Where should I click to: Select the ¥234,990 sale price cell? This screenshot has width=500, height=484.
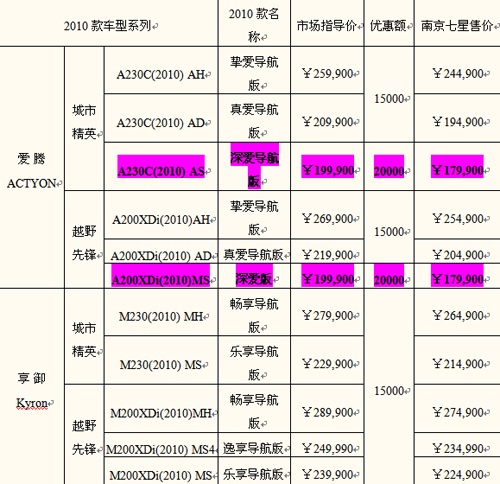coord(457,445)
